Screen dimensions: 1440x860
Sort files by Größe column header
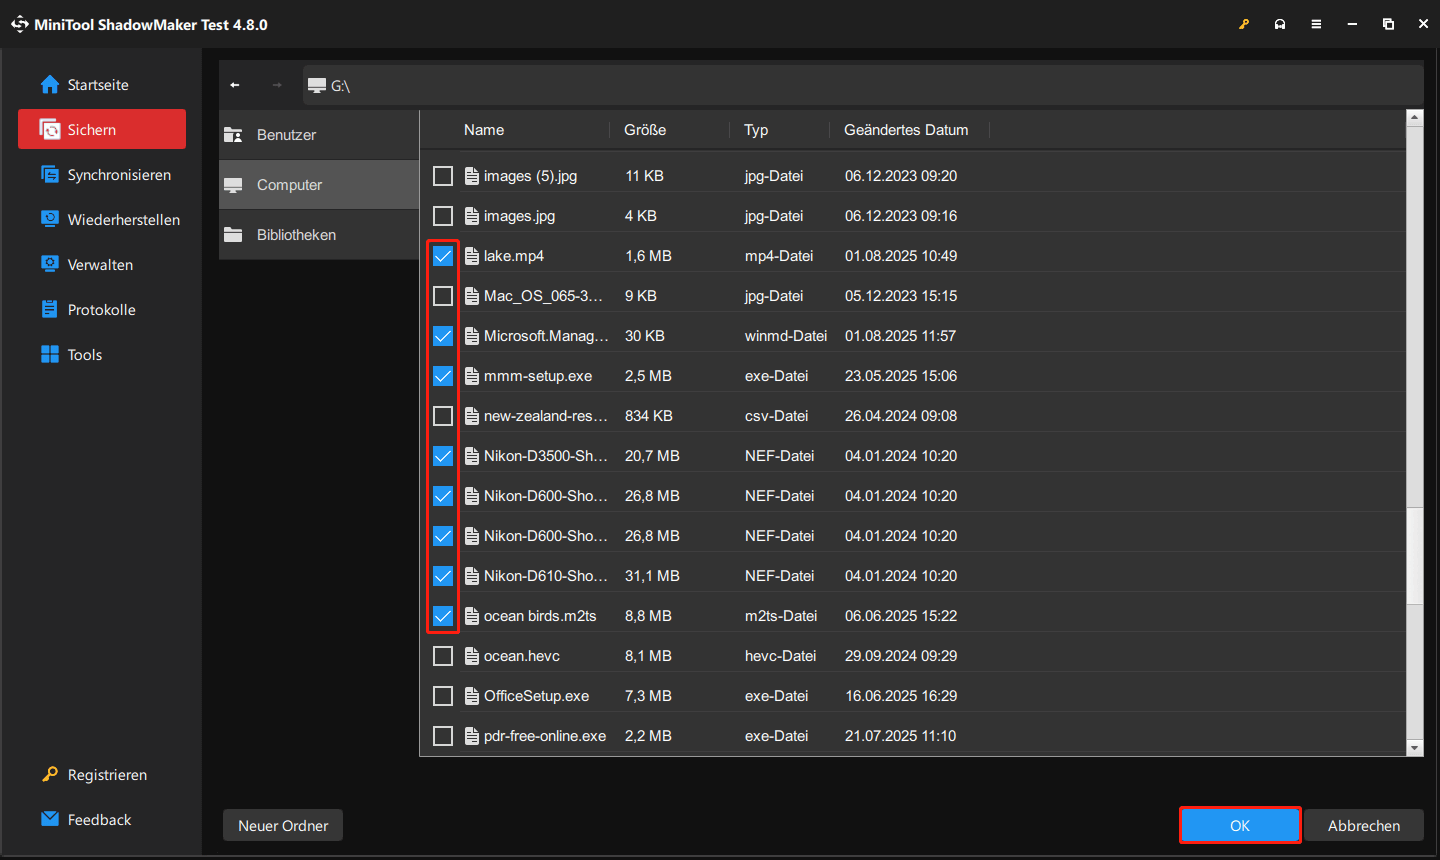click(x=645, y=130)
